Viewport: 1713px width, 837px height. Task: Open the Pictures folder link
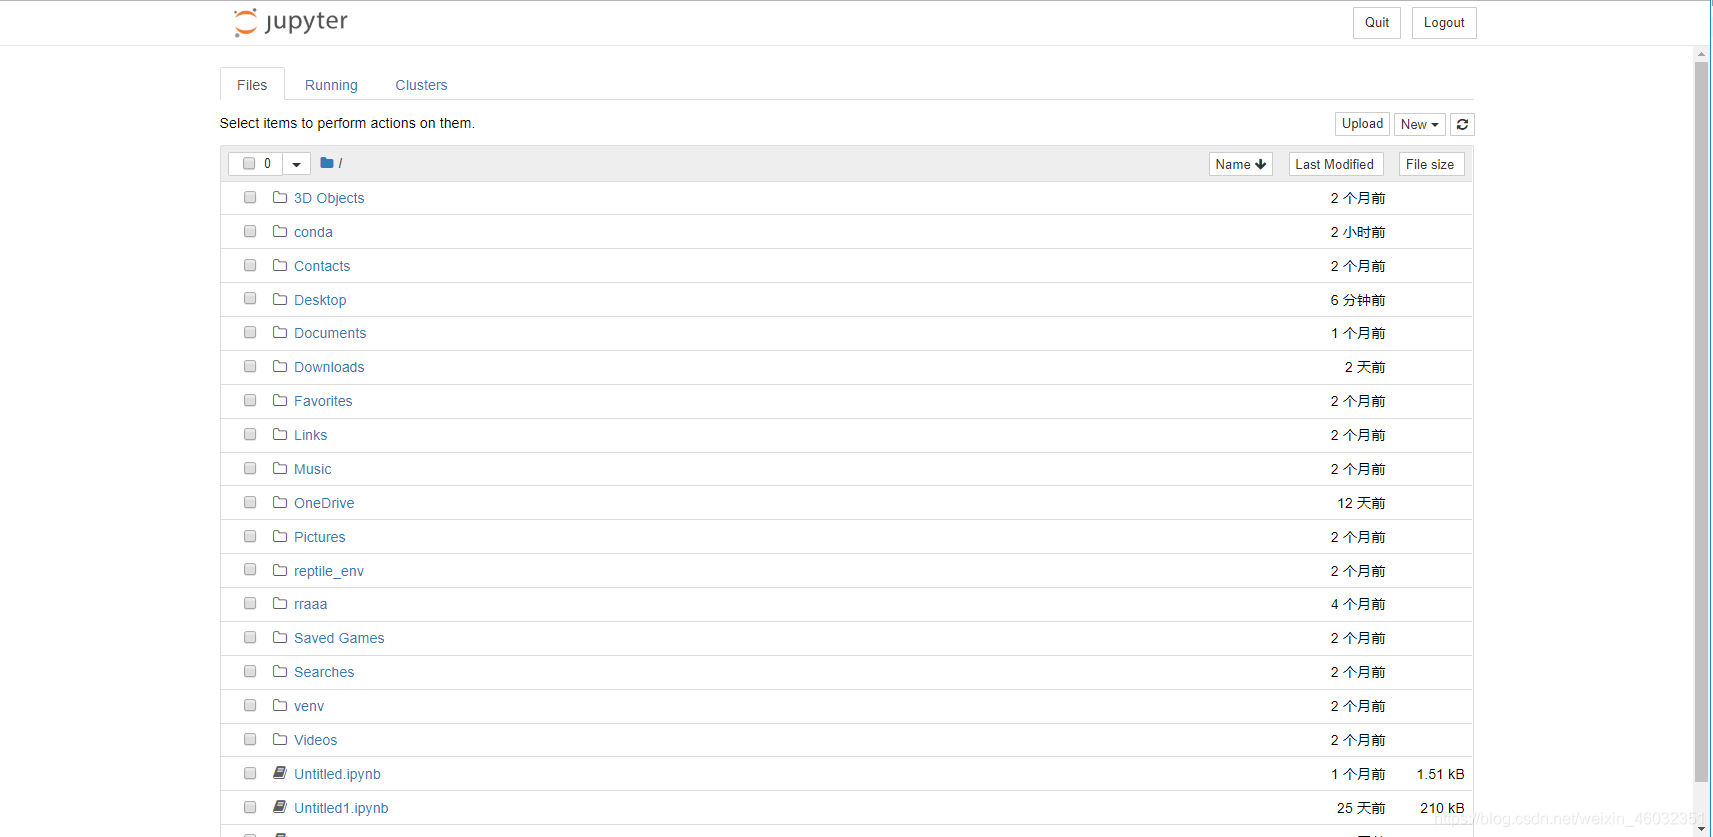point(320,537)
